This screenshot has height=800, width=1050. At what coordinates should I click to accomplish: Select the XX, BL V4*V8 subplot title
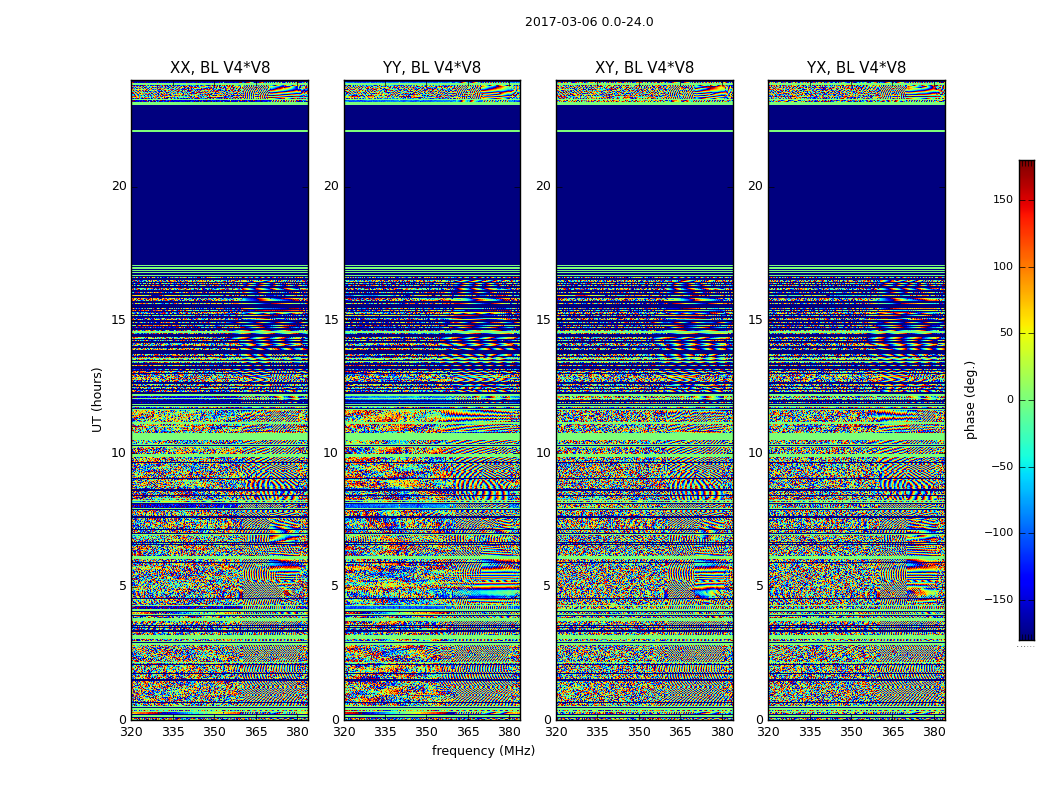pyautogui.click(x=220, y=68)
